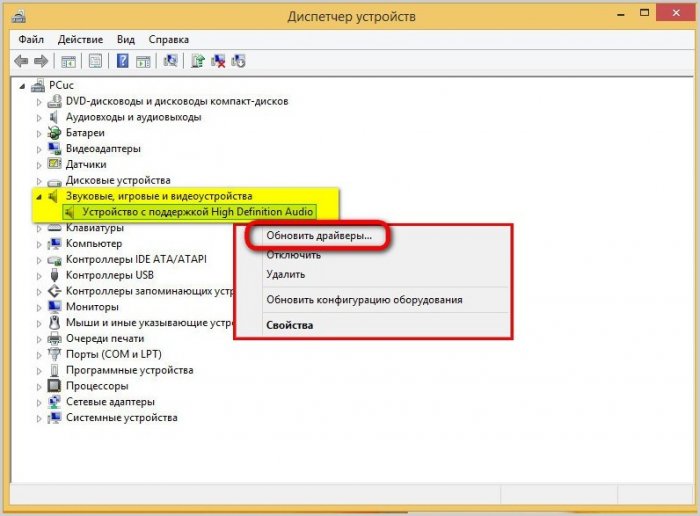Expand Контроллеры IDE ATA/ATAPI arrow

[39, 260]
